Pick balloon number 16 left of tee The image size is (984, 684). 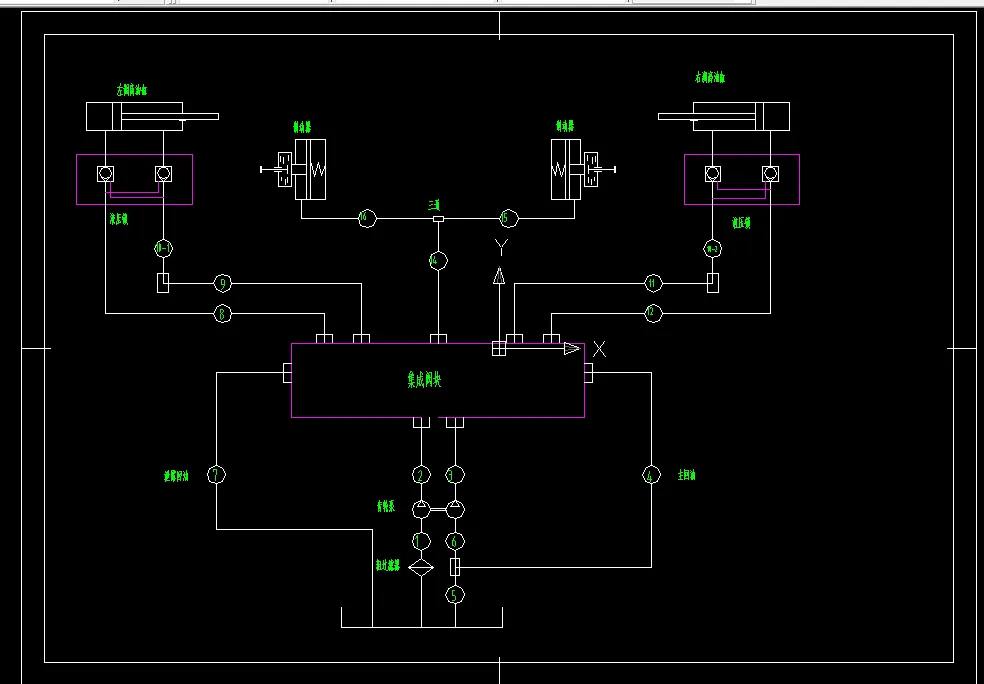pos(367,218)
